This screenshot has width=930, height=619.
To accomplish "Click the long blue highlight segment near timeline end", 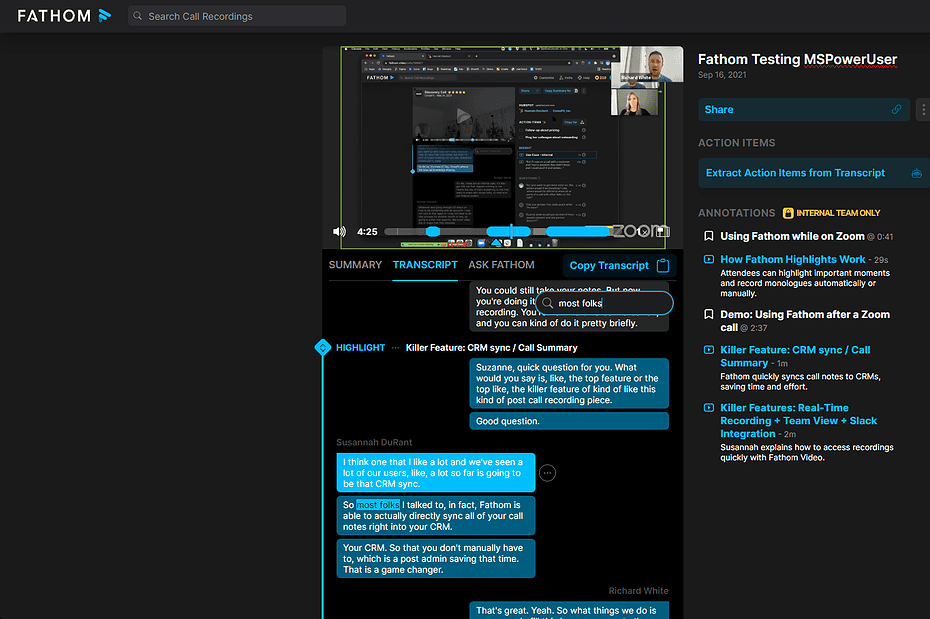I will click(578, 231).
